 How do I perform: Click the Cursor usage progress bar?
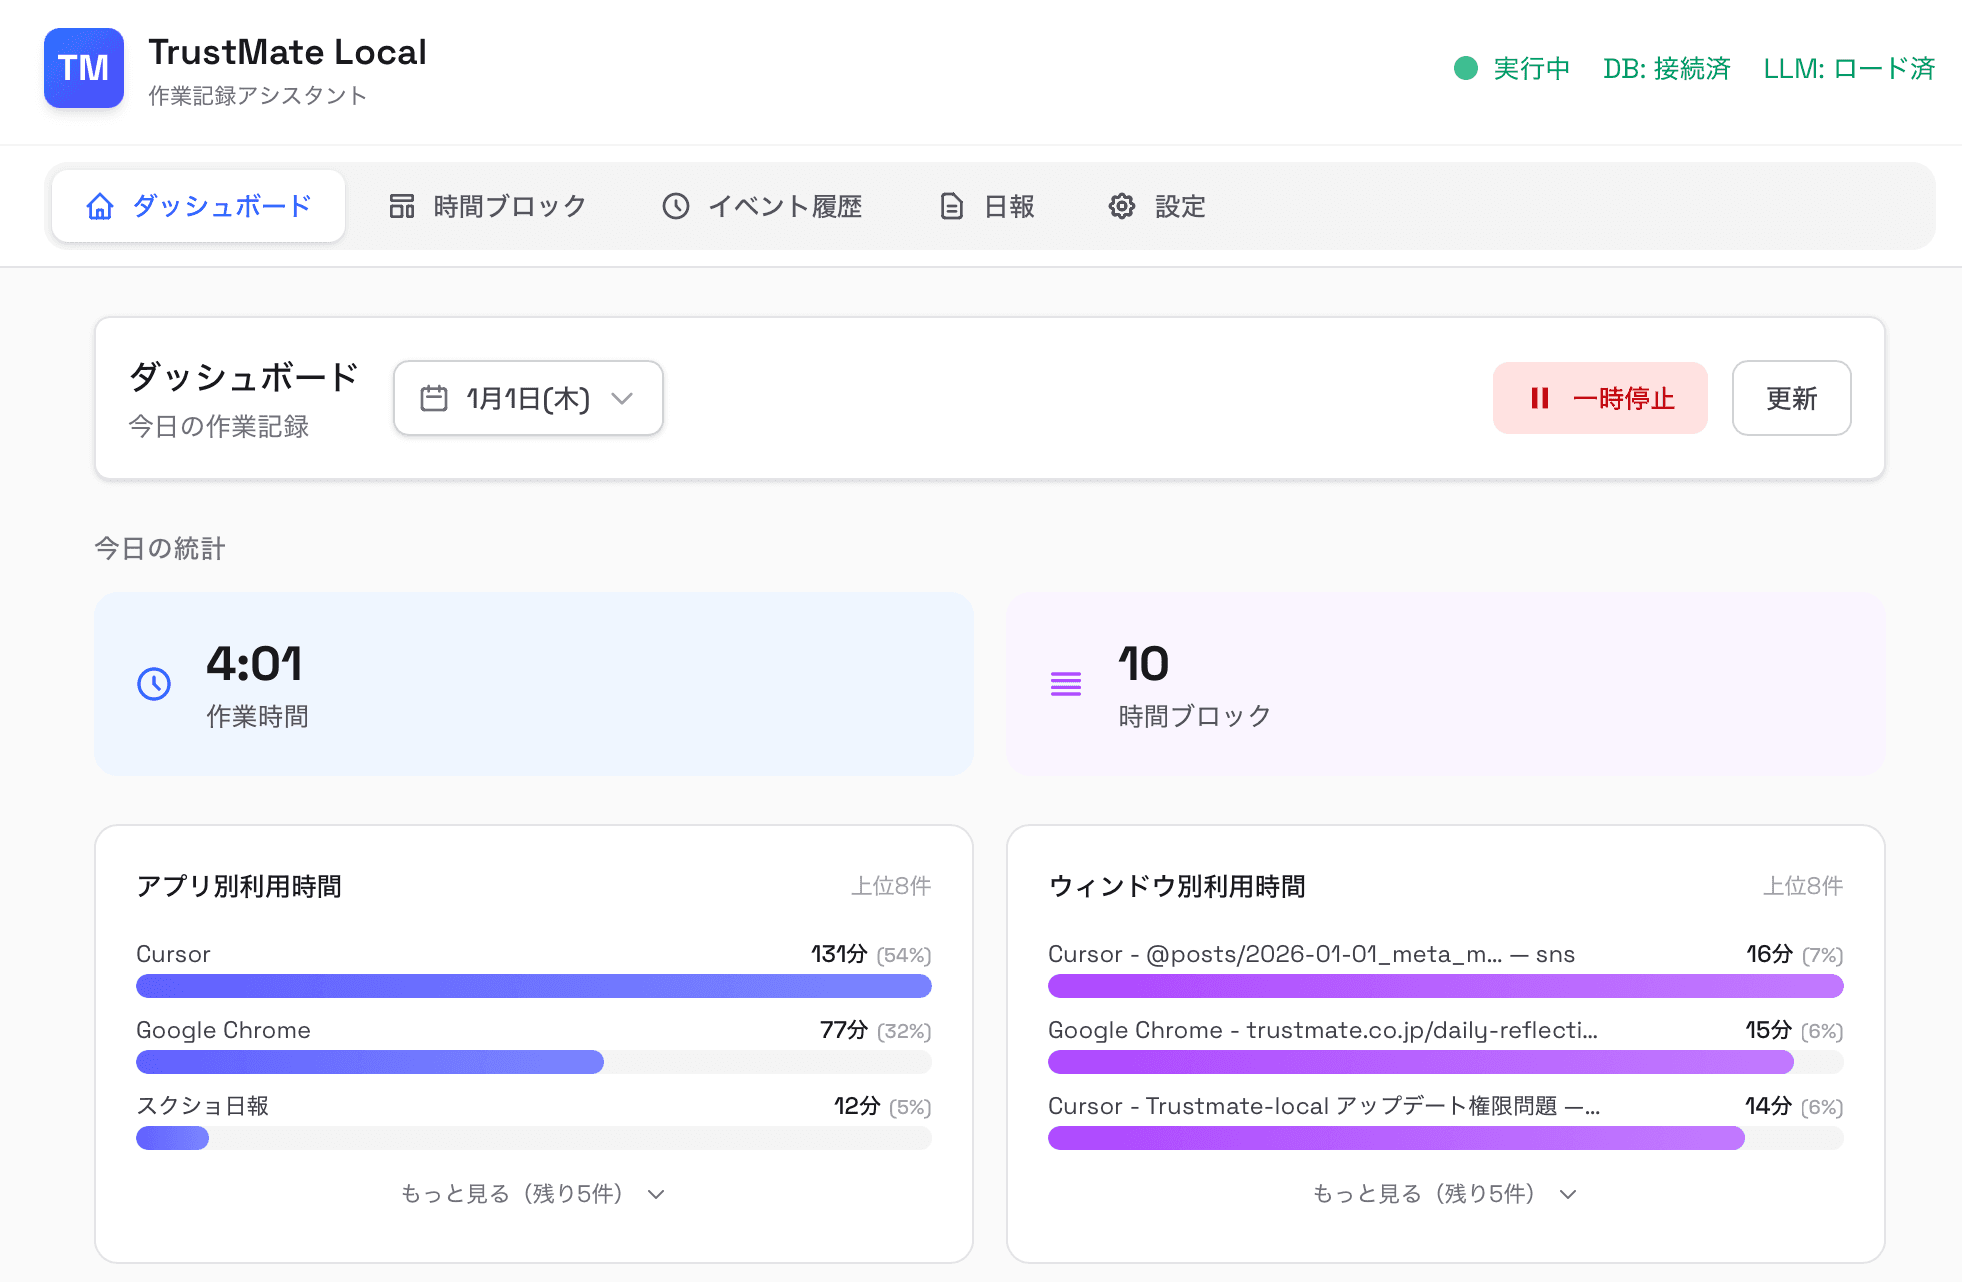(533, 986)
